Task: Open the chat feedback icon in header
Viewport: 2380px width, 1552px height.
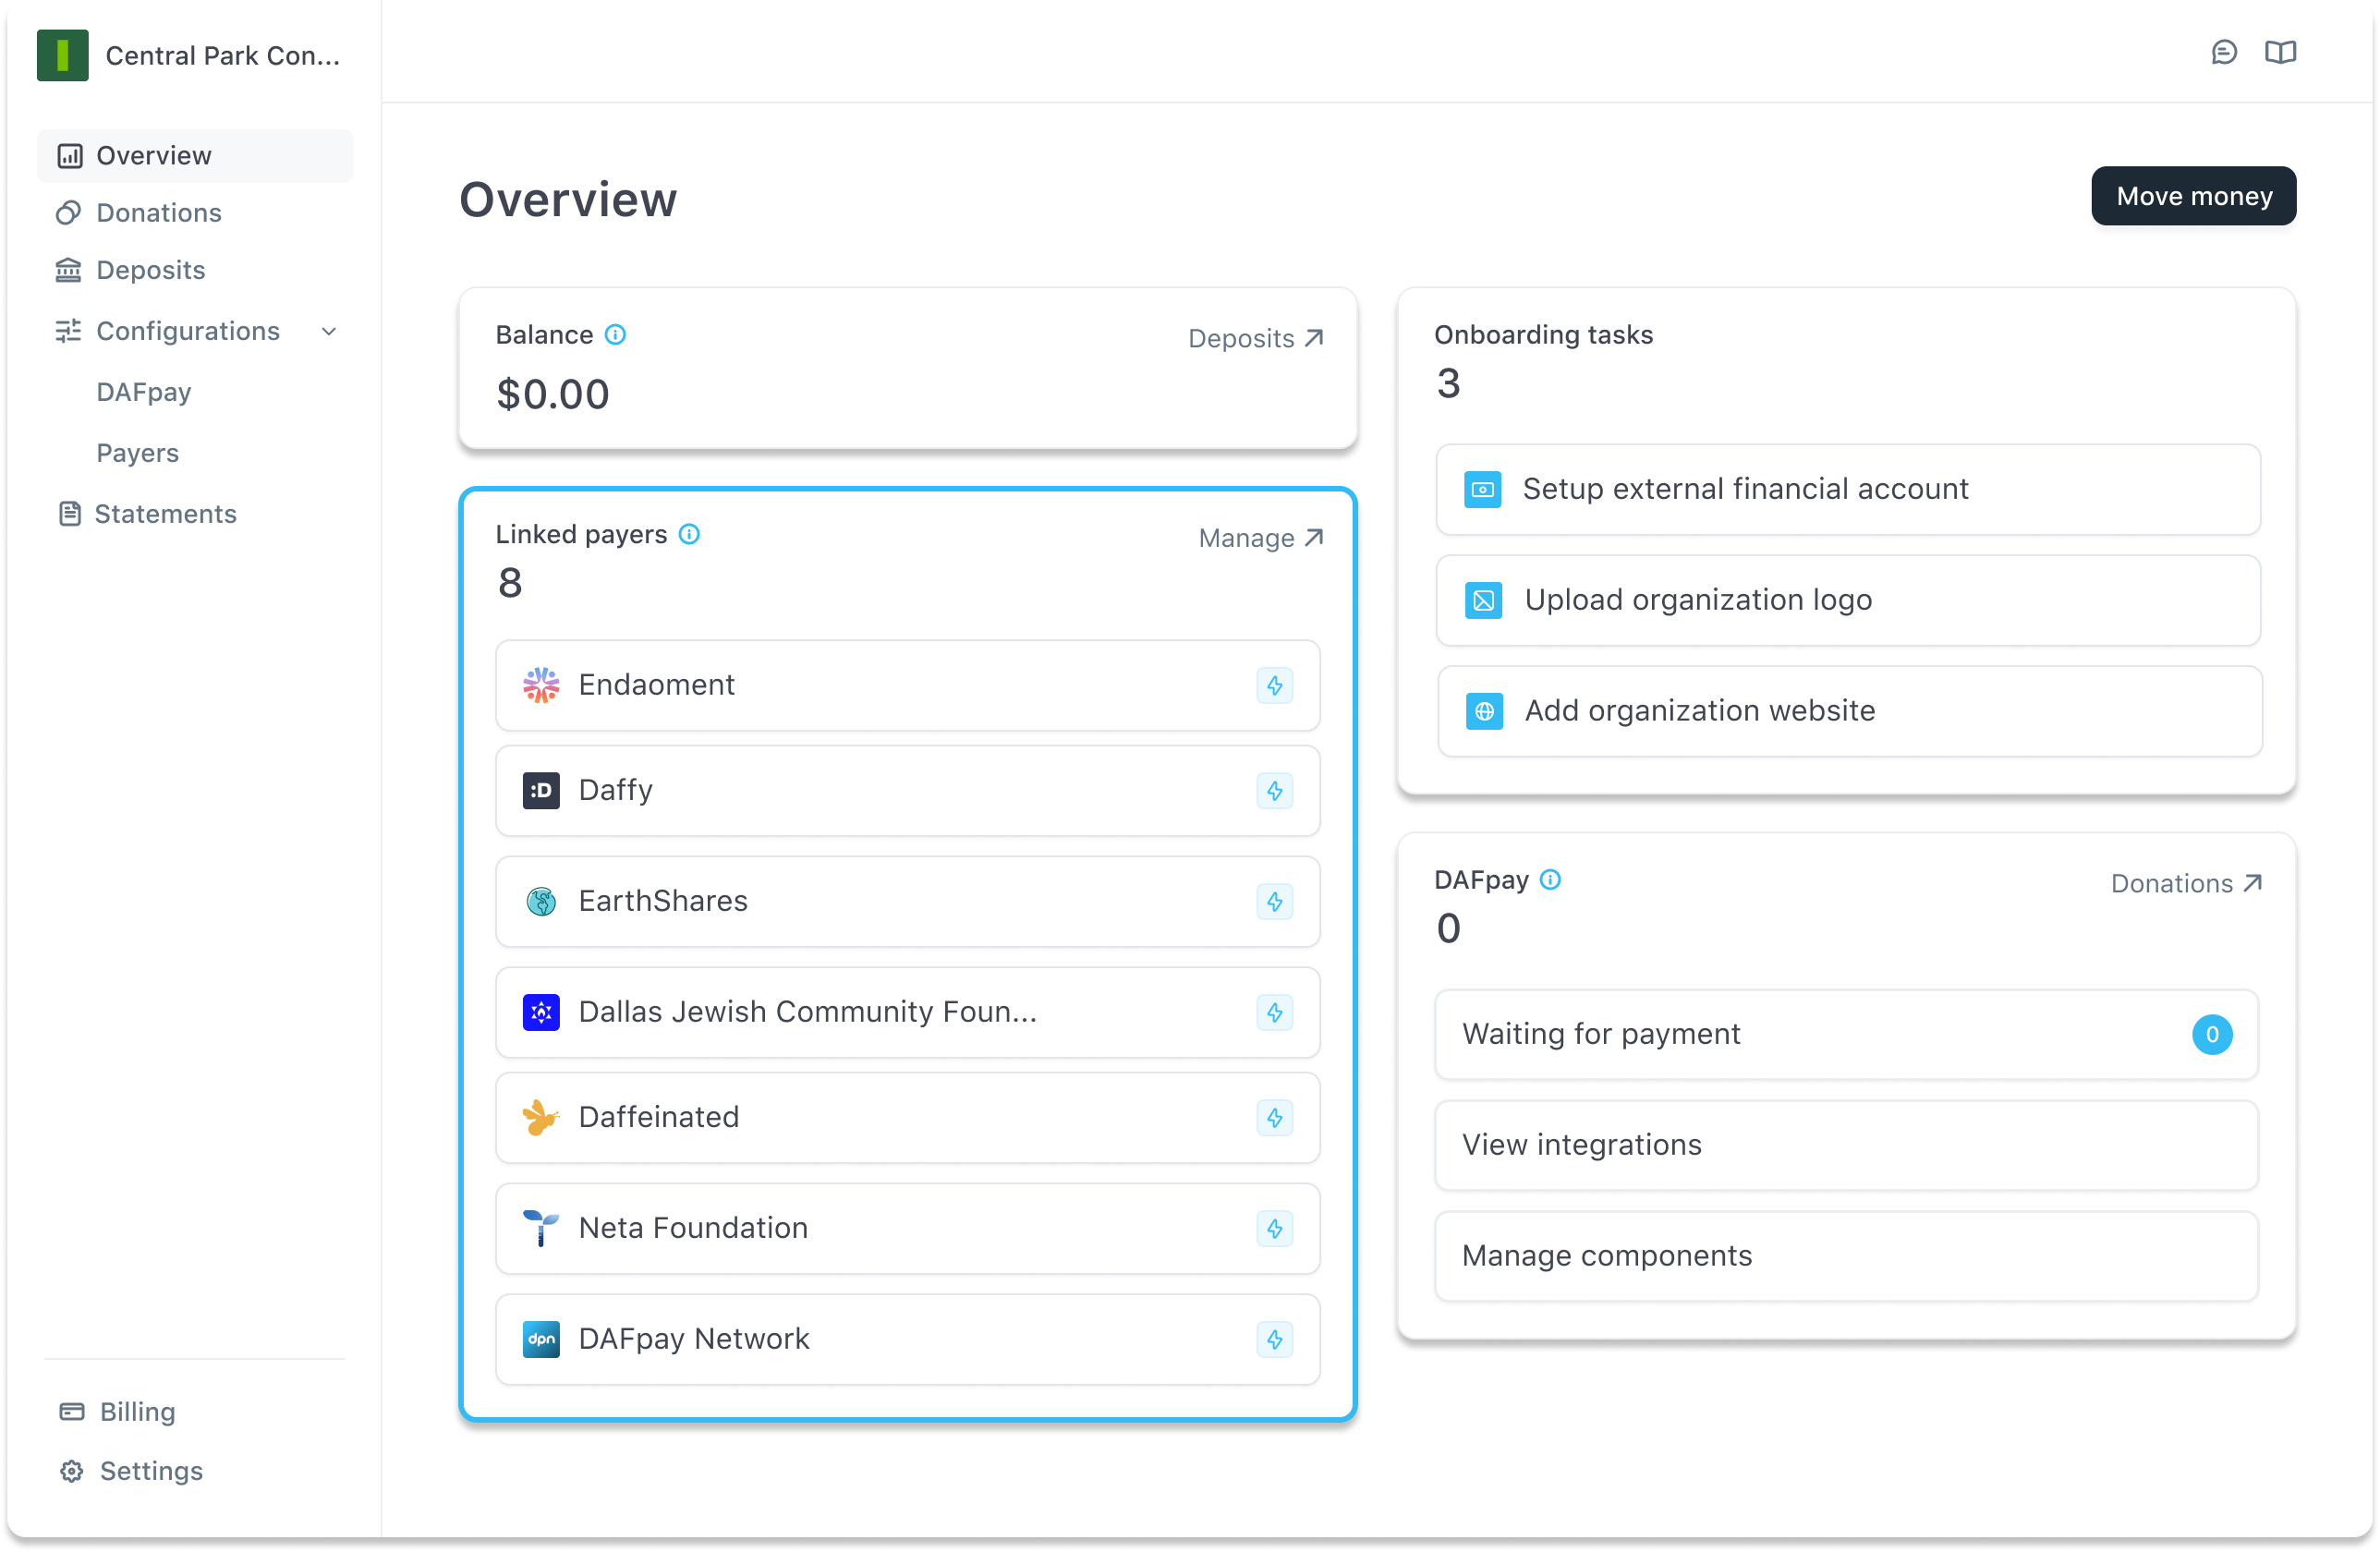Action: (2223, 52)
